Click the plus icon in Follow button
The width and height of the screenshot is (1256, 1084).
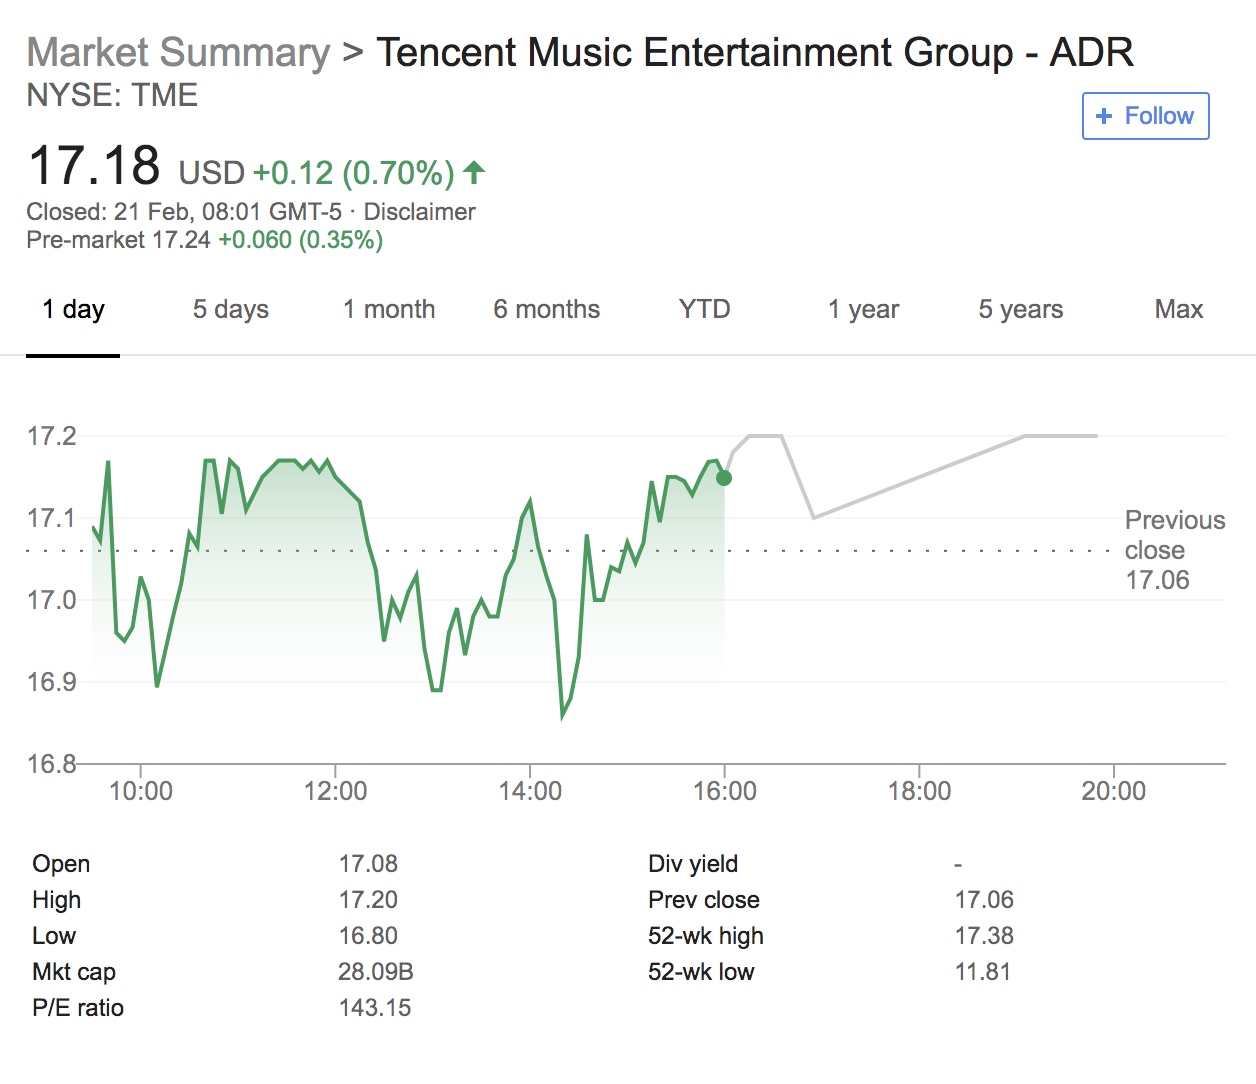coord(1104,116)
